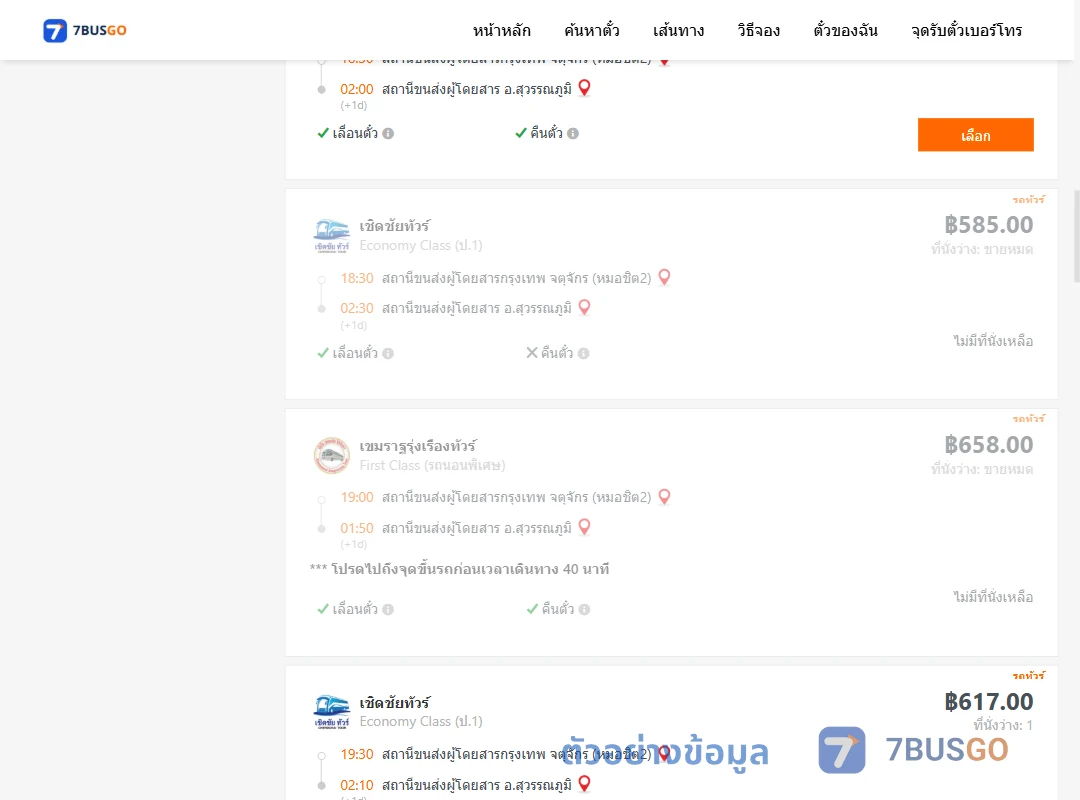
Task: Click the 02:10 arrival time
Action: 357,785
